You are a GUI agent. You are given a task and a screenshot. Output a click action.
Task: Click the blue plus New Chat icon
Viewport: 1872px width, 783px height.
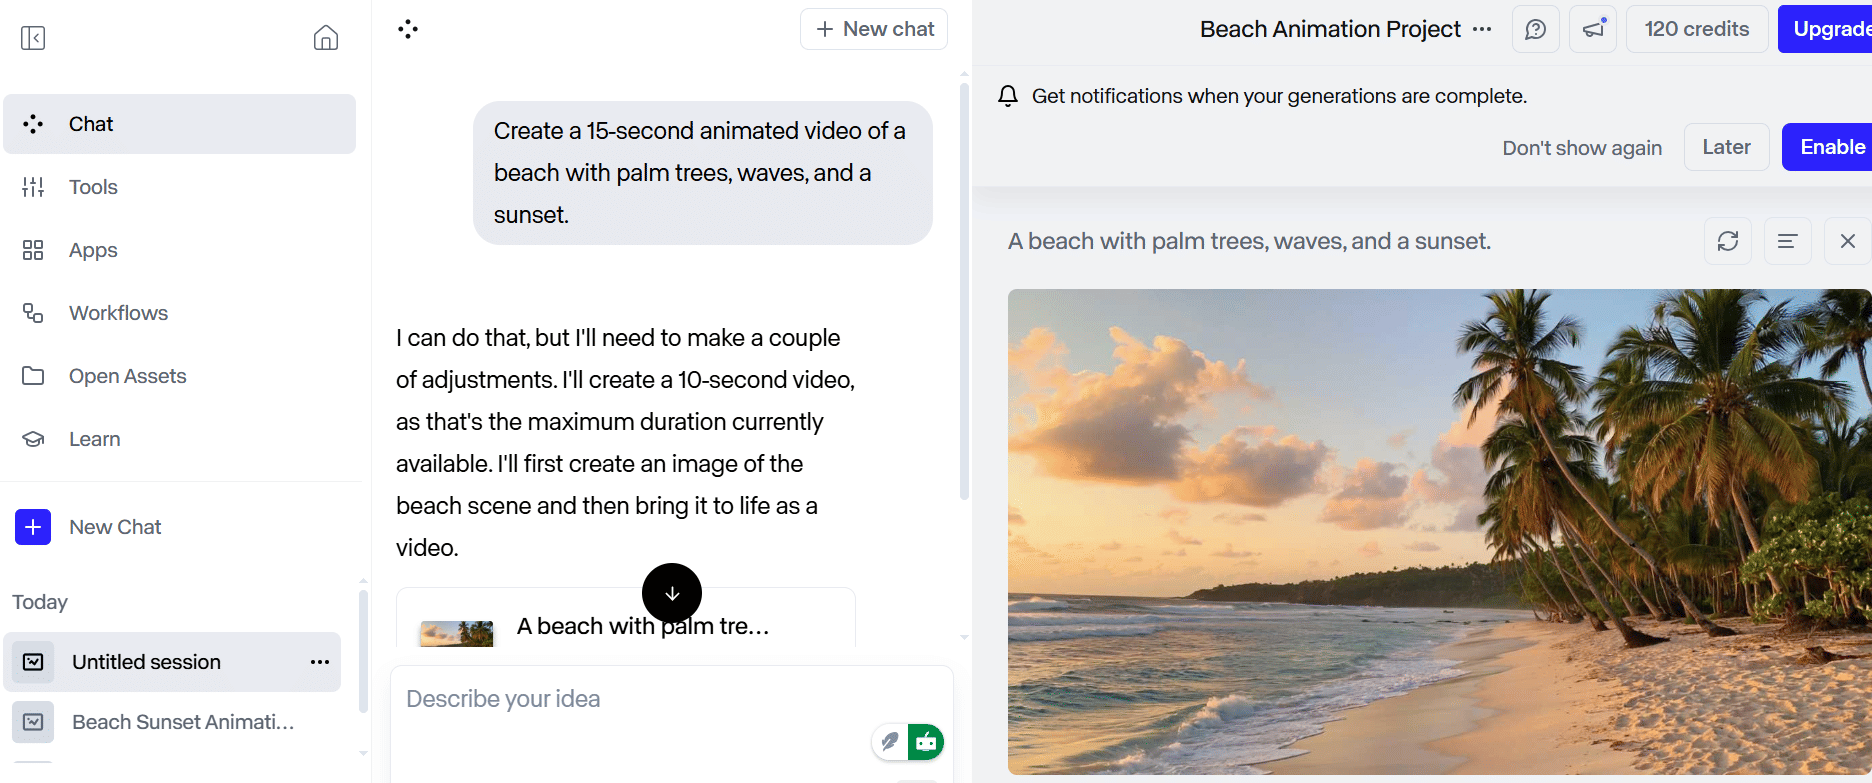pyautogui.click(x=33, y=527)
